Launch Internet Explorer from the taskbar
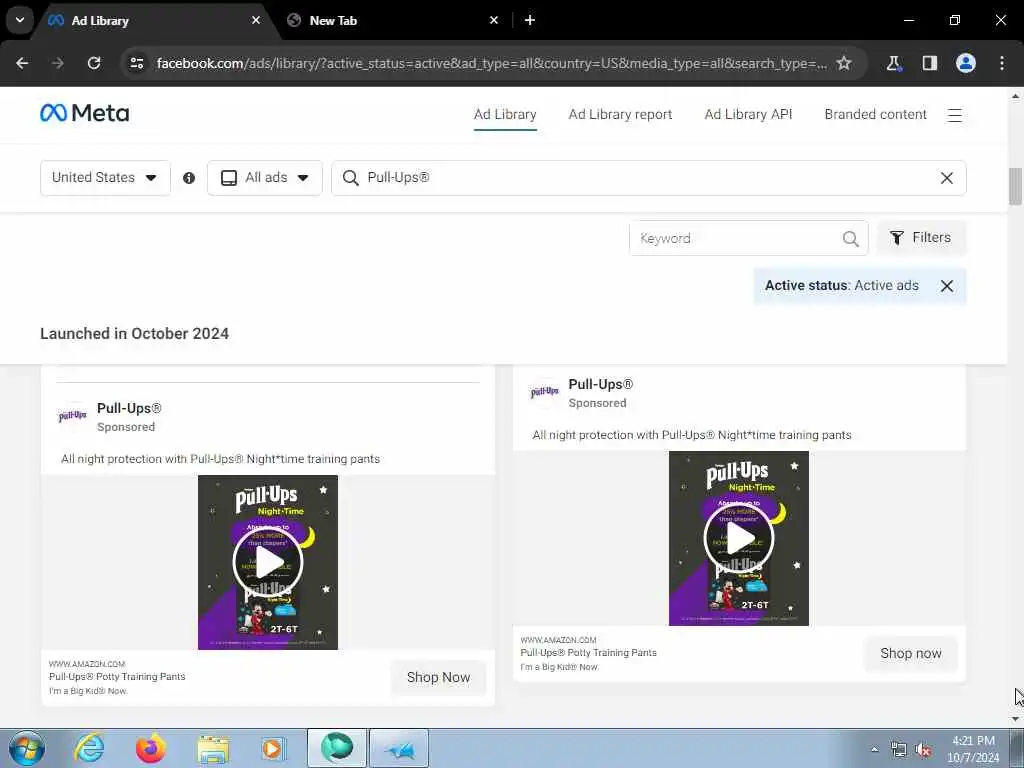This screenshot has height=768, width=1024. (89, 748)
